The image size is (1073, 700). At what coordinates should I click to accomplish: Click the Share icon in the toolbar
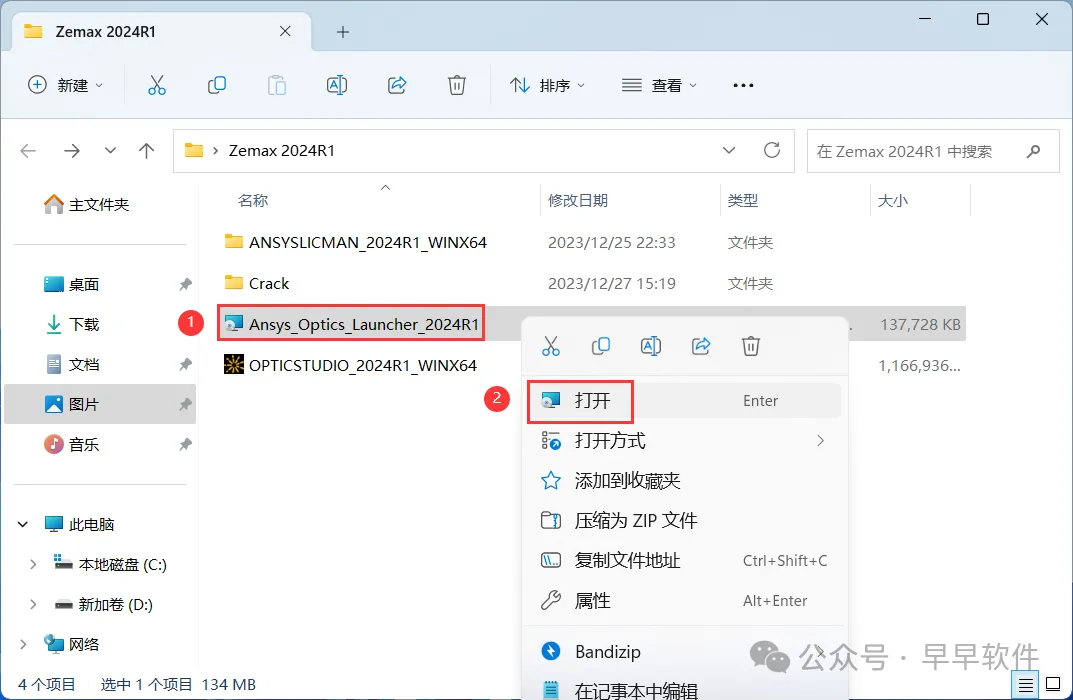(x=397, y=85)
